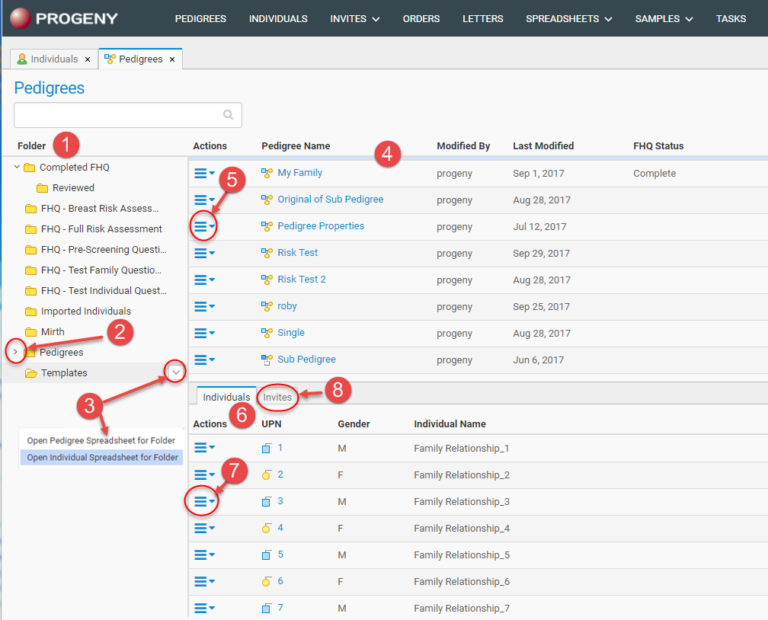Screen dimensions: 768x620
Task: Click the pedigree icon beside My Family
Action: point(267,173)
